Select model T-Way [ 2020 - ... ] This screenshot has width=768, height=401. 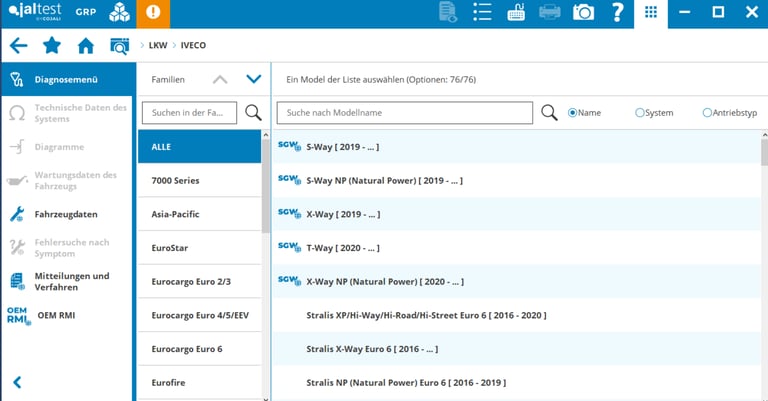pyautogui.click(x=517, y=248)
